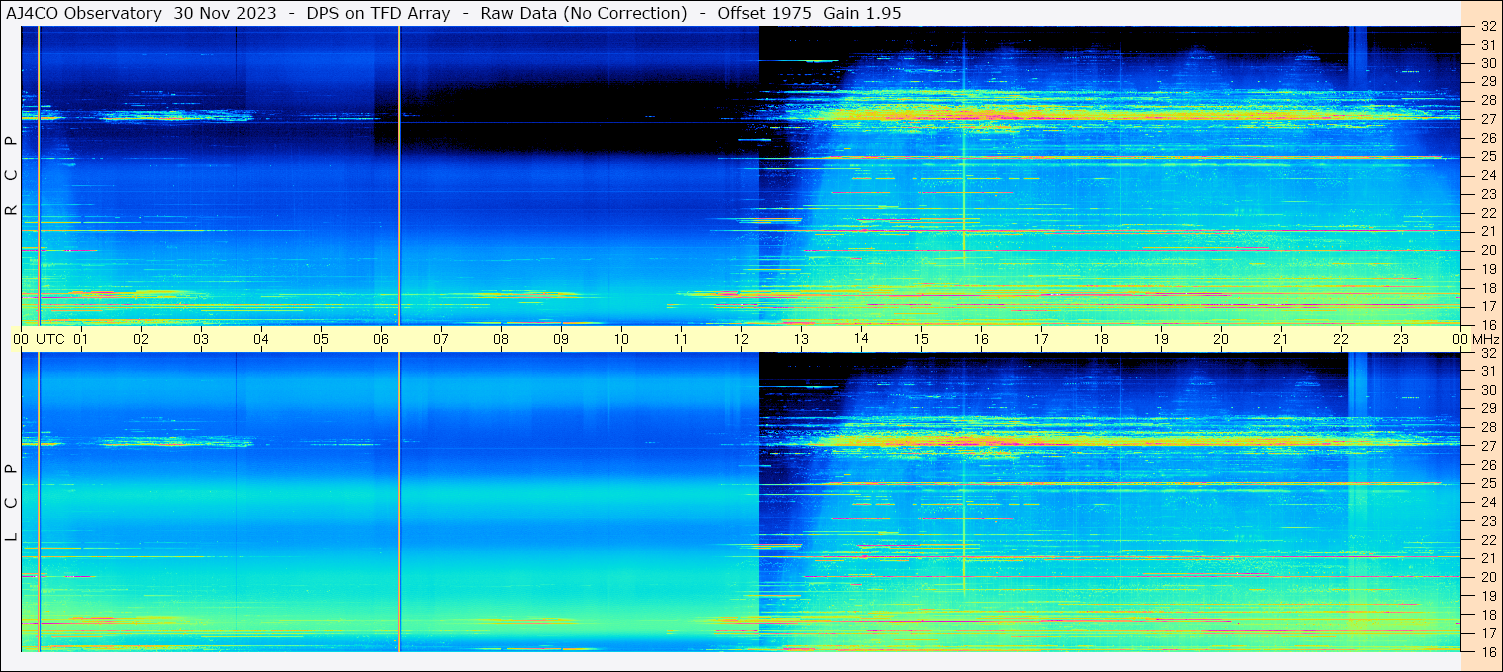1503x672 pixels.
Task: Select the 30 MHz tick in the LCP panel
Action: click(1487, 390)
